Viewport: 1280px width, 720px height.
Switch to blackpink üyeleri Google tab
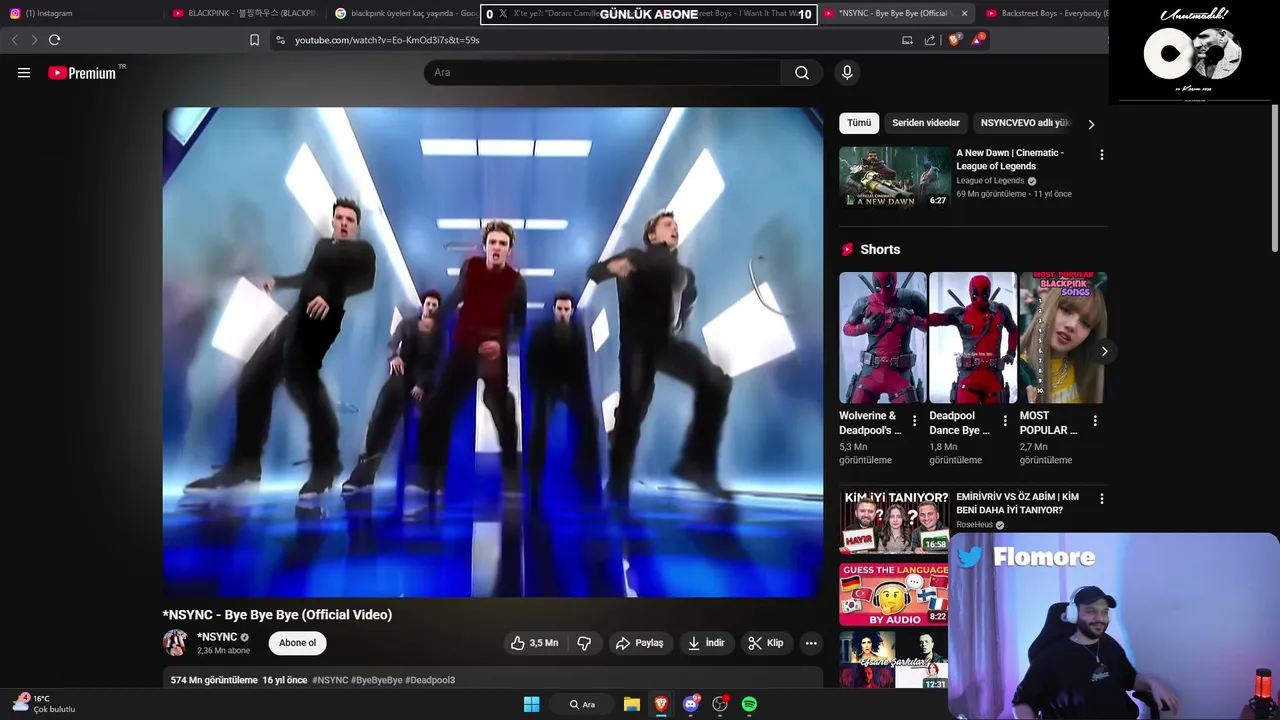pyautogui.click(x=405, y=13)
